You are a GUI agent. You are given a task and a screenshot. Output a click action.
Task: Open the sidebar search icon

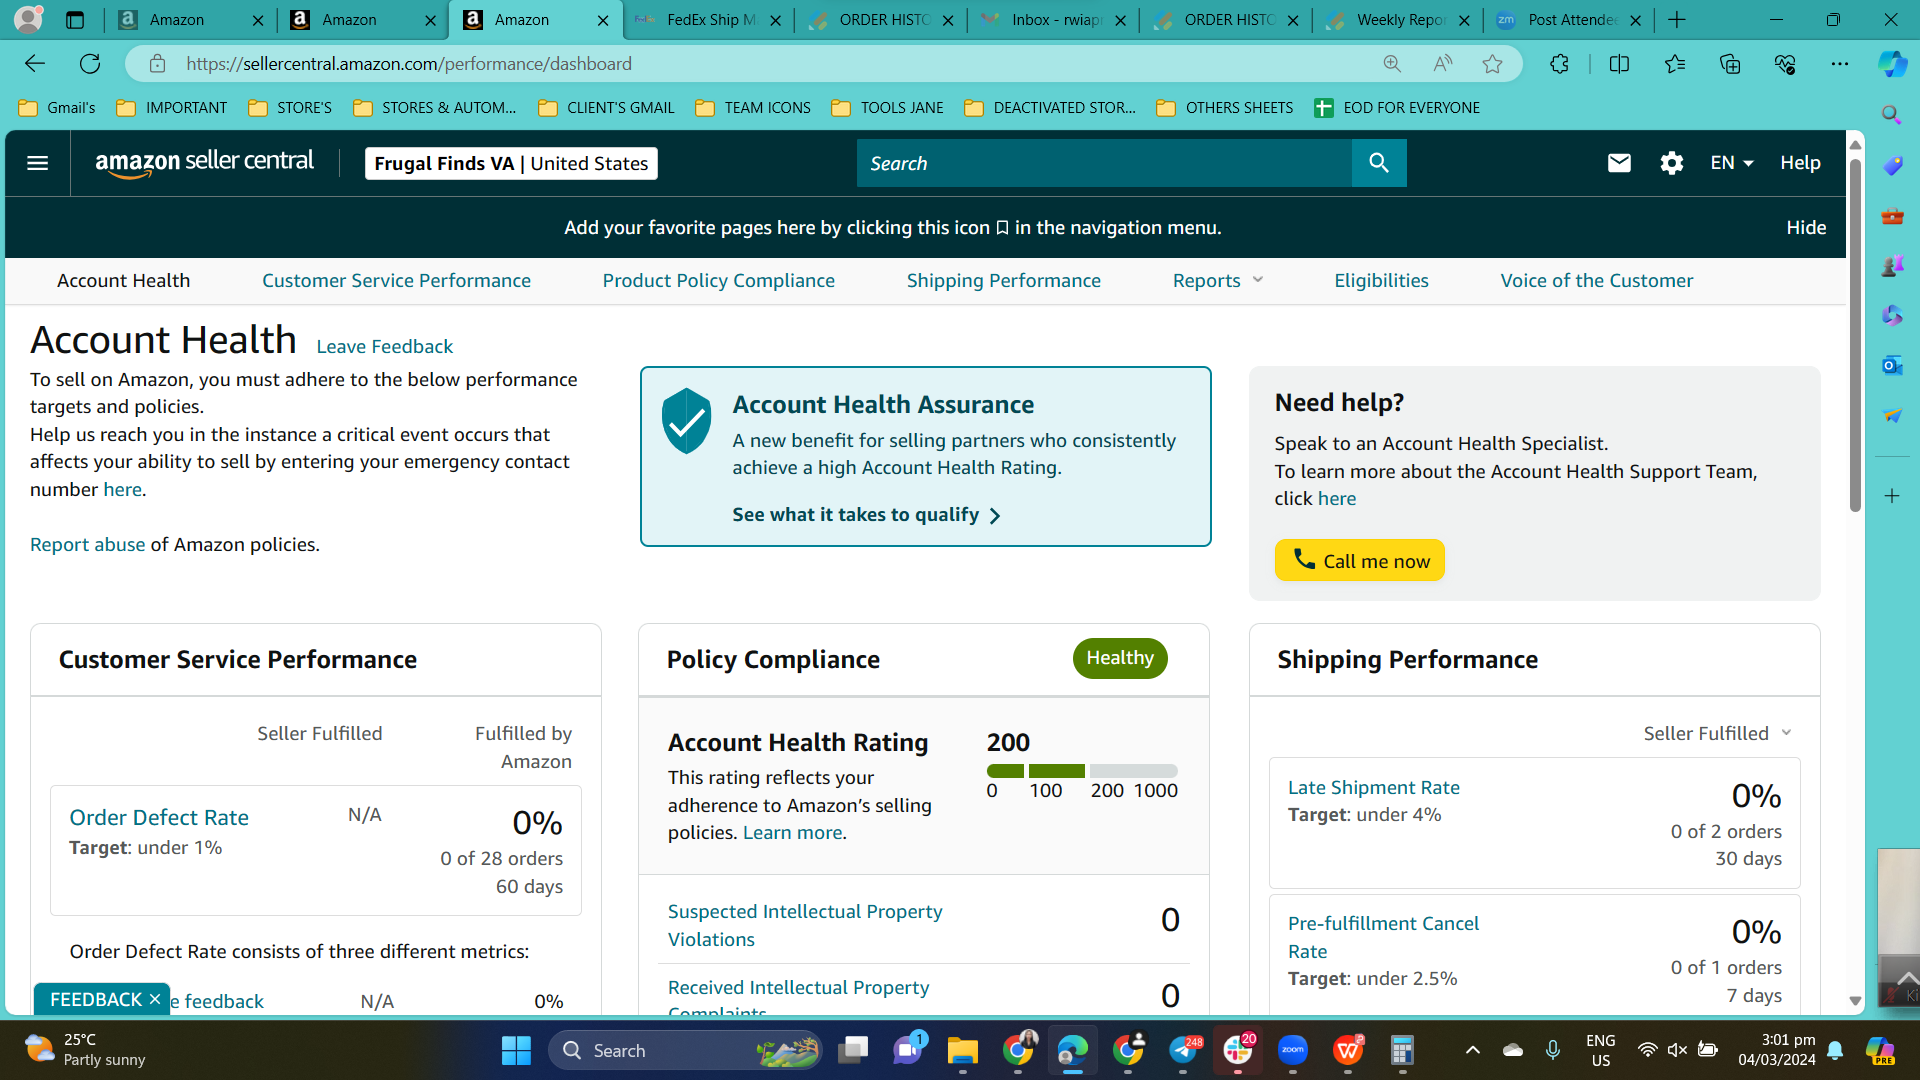pyautogui.click(x=1891, y=115)
